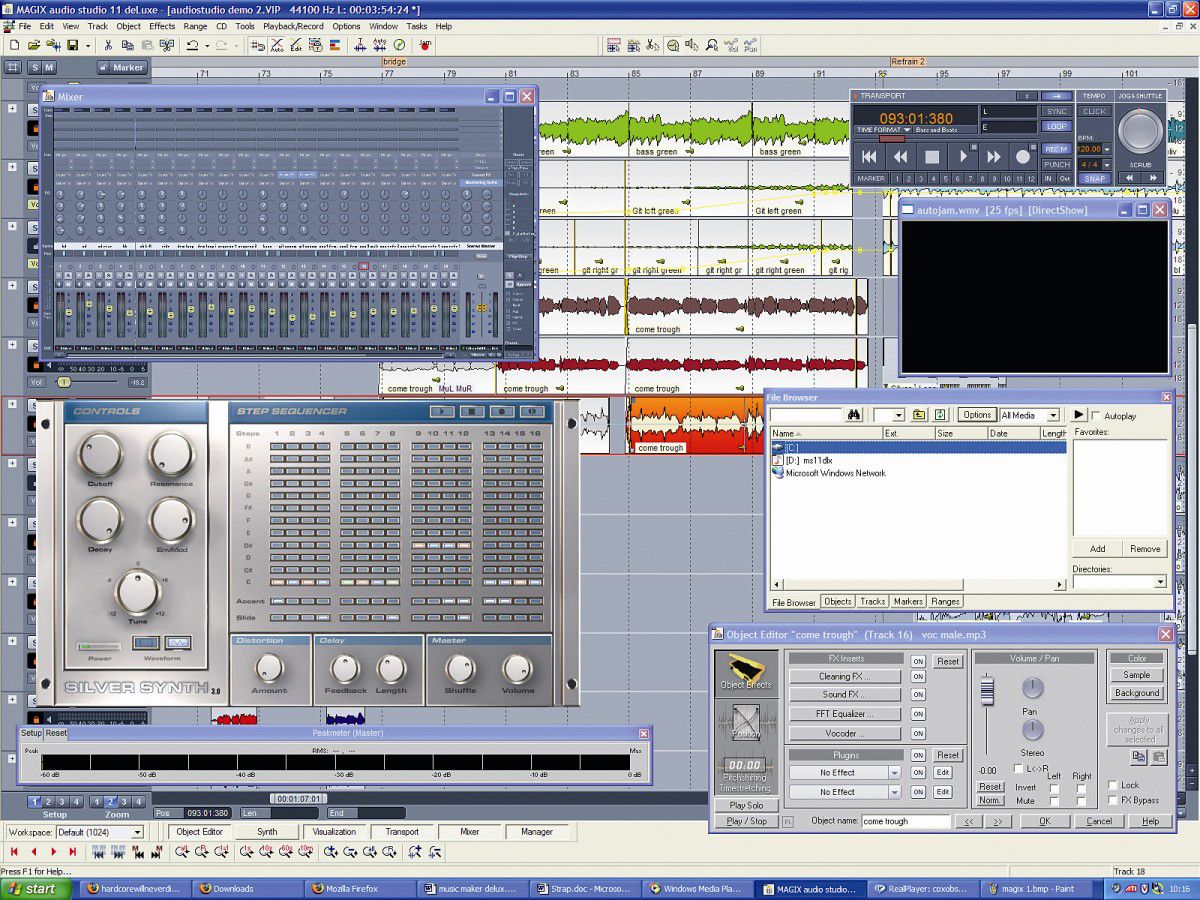This screenshot has width=1200, height=900.
Task: Click the grid icon left of S button
Action: pos(13,67)
